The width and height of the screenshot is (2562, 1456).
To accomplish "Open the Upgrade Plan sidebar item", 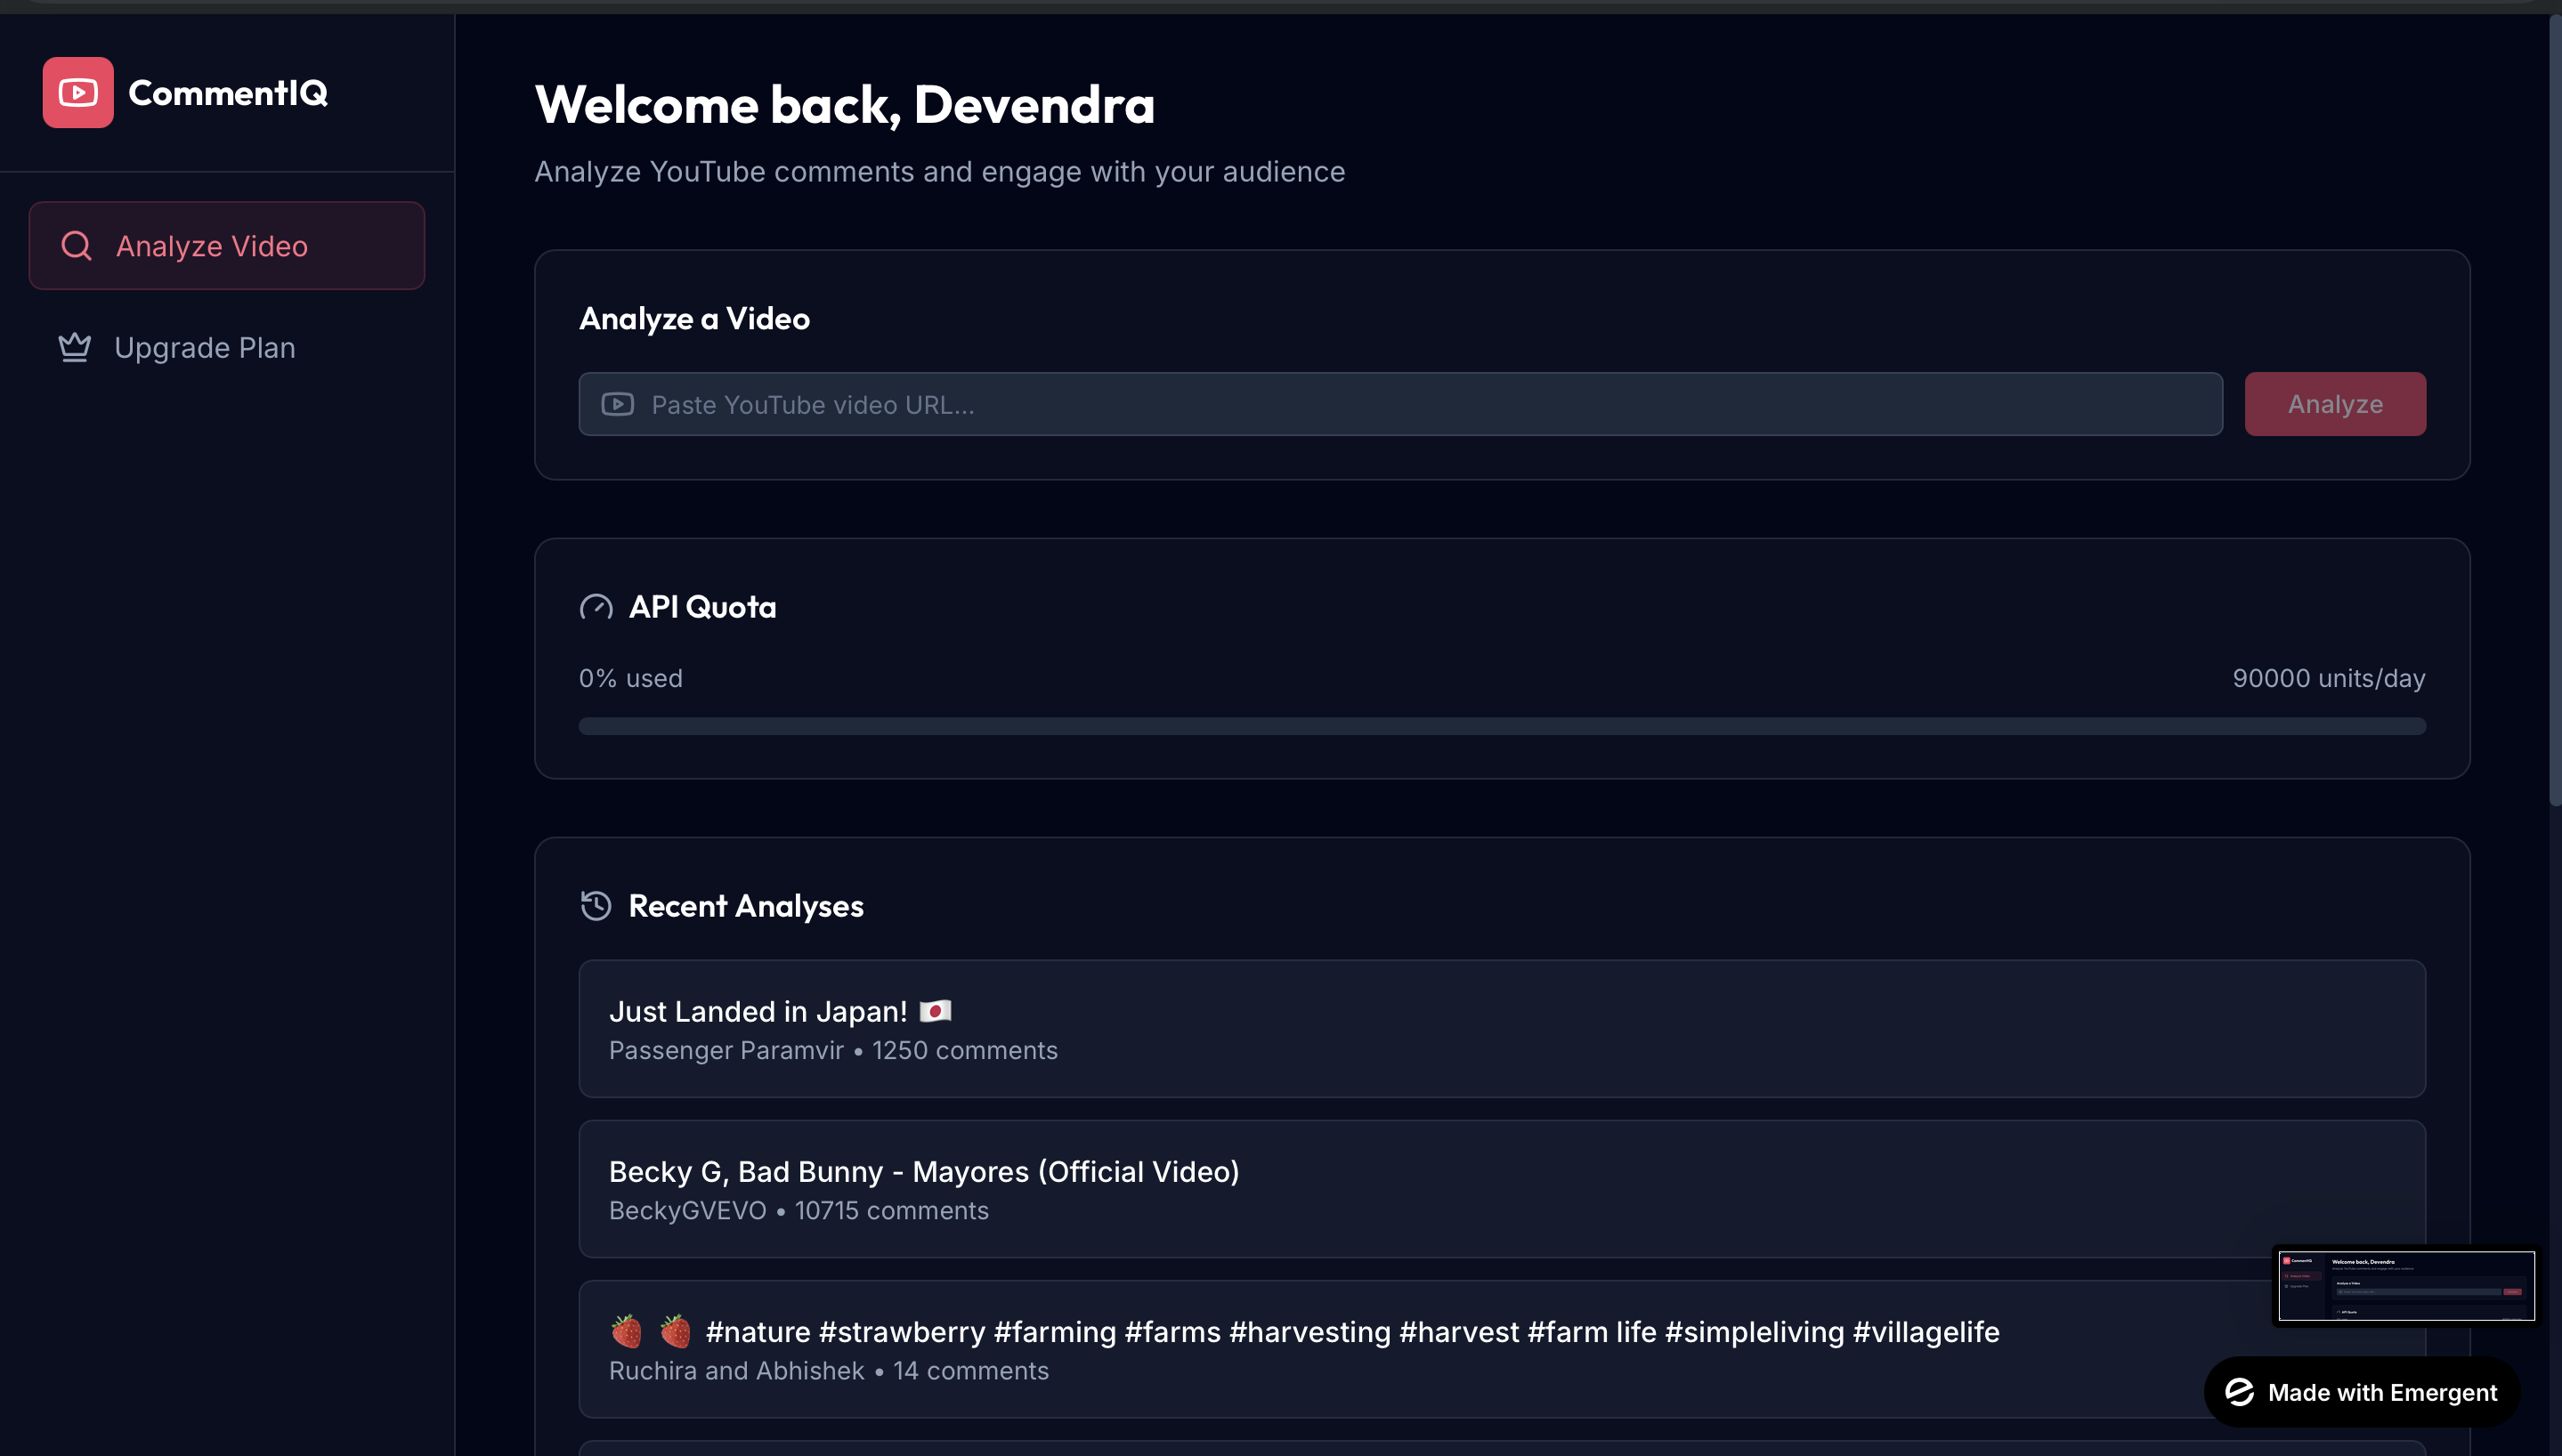I will point(205,348).
